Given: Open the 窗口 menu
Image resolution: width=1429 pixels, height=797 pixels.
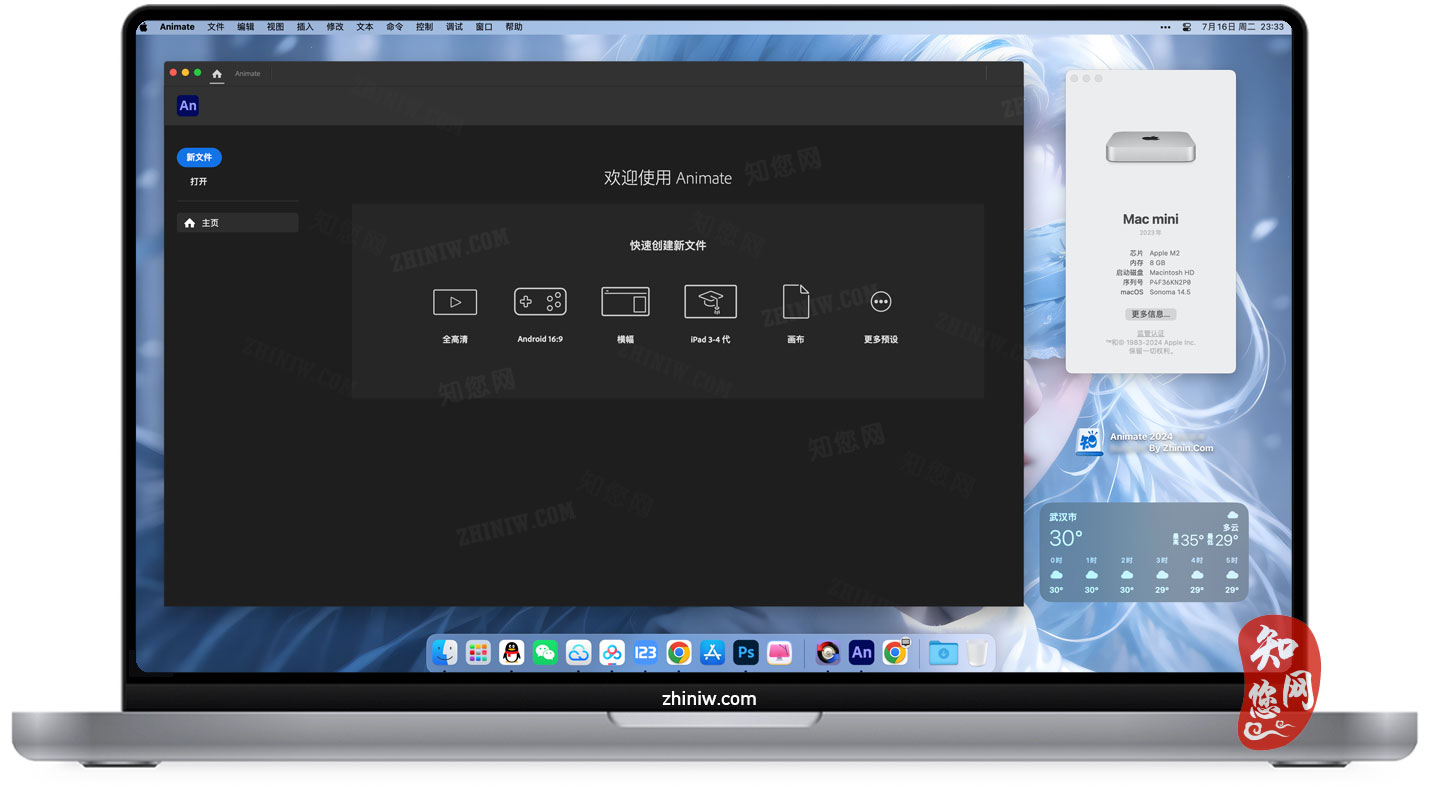Looking at the screenshot, I should click(484, 27).
